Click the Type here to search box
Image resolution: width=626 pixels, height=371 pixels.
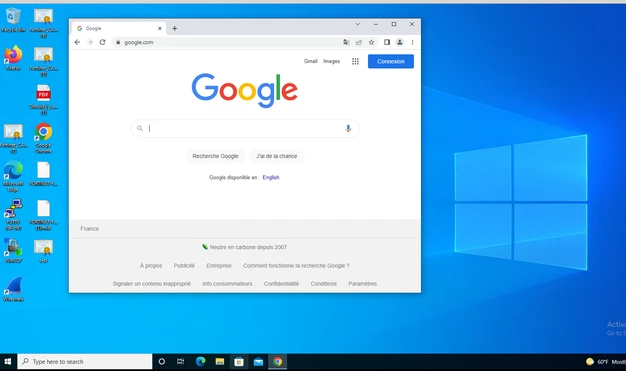pos(85,362)
